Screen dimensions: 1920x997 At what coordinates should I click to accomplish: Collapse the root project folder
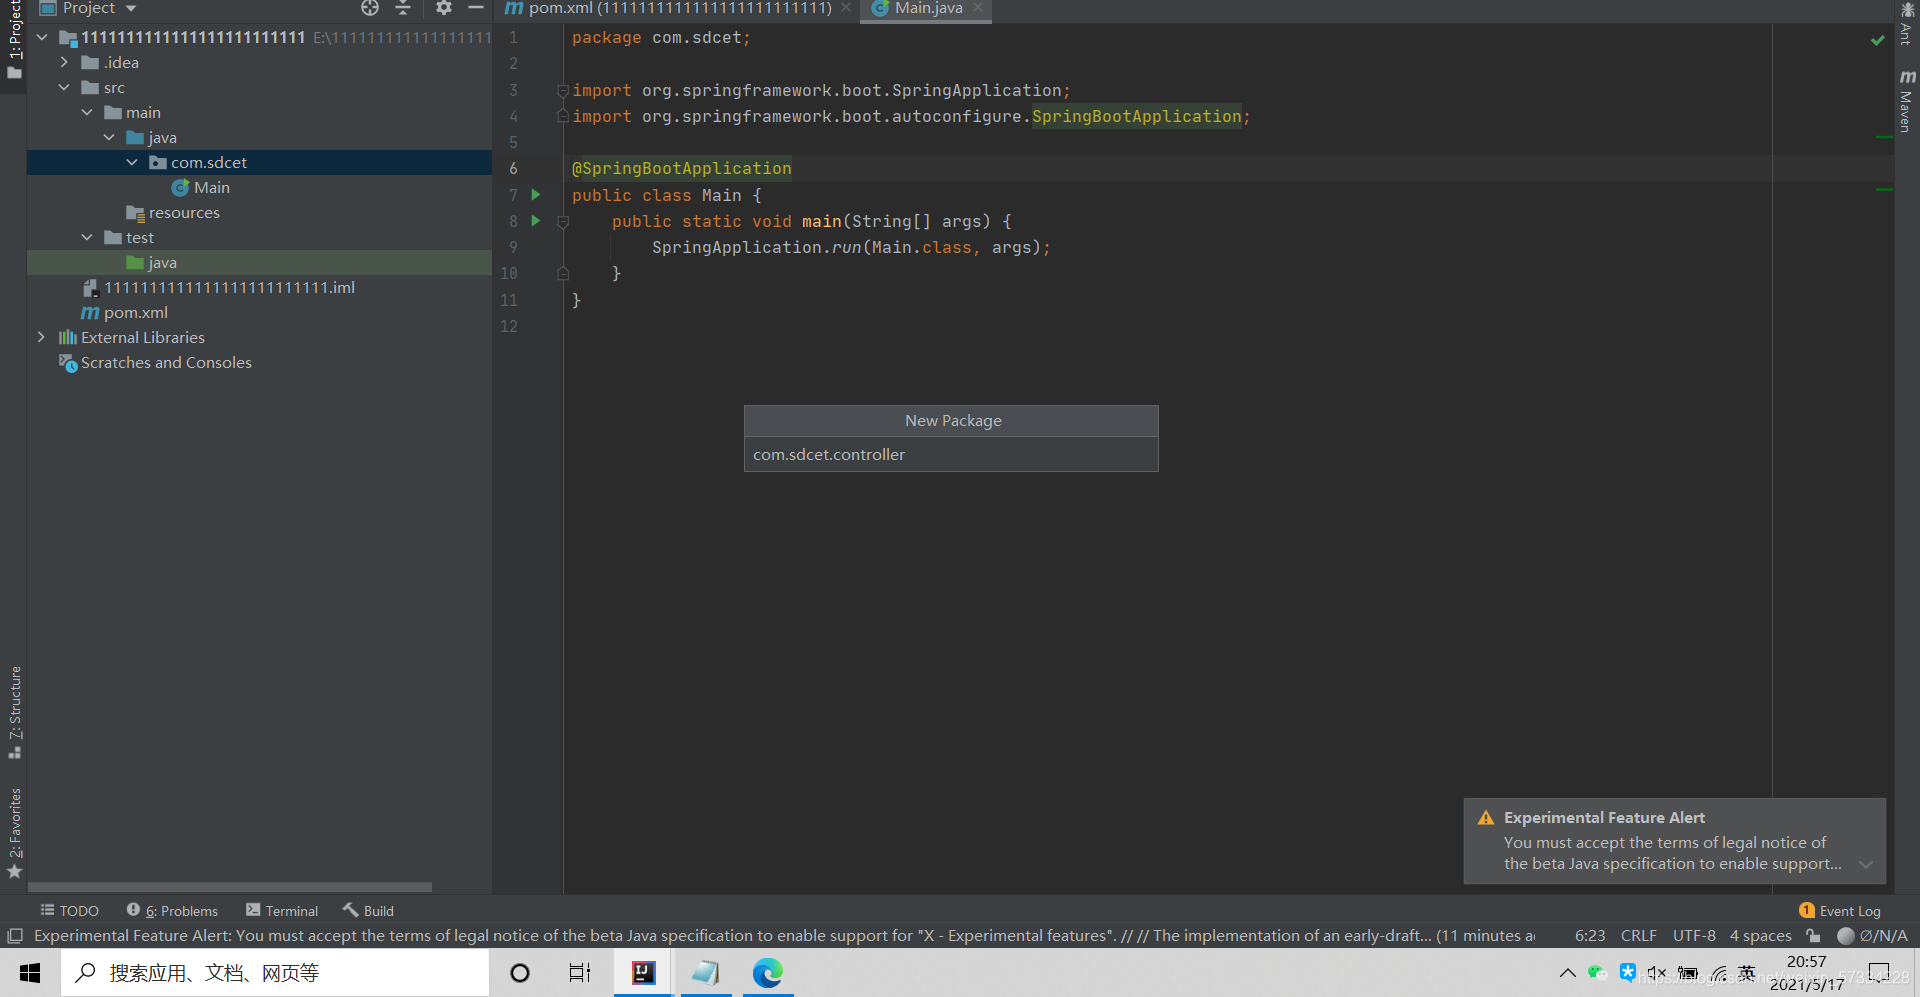click(x=42, y=37)
